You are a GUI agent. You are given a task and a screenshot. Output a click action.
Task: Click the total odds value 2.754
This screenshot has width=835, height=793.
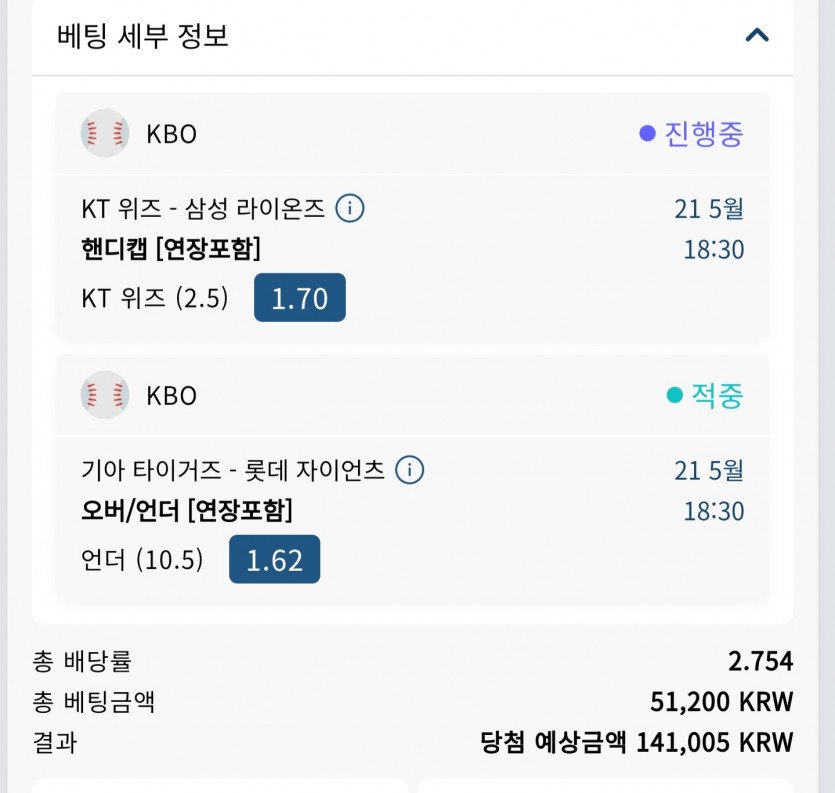[760, 661]
